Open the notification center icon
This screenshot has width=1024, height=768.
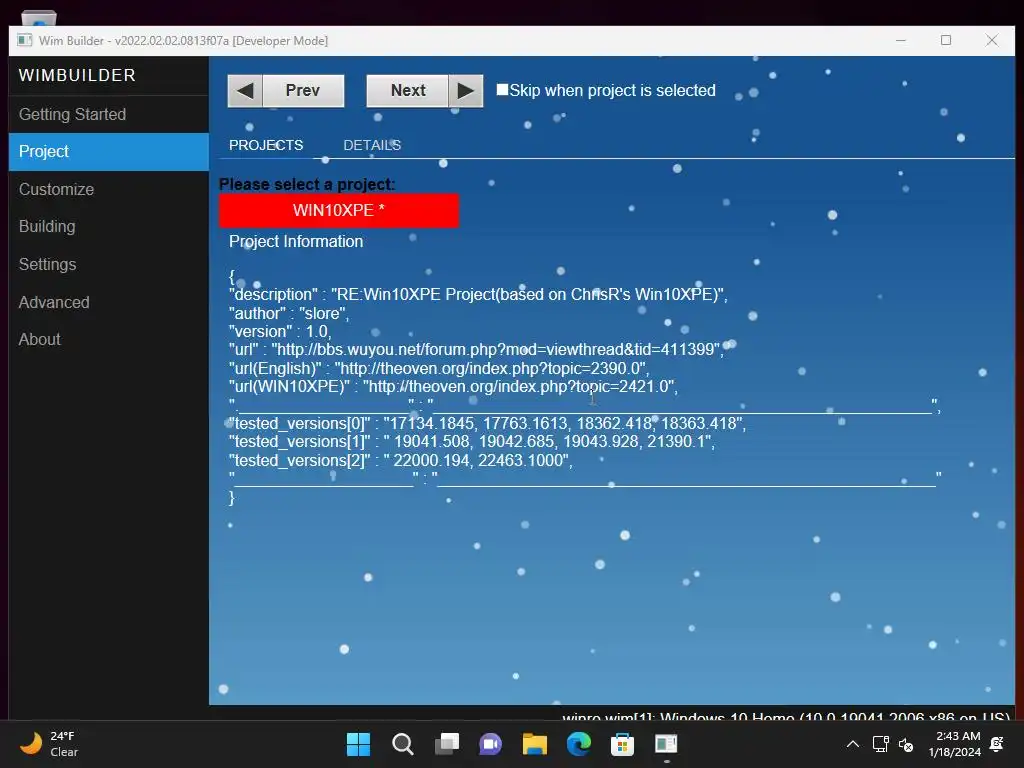(997, 744)
